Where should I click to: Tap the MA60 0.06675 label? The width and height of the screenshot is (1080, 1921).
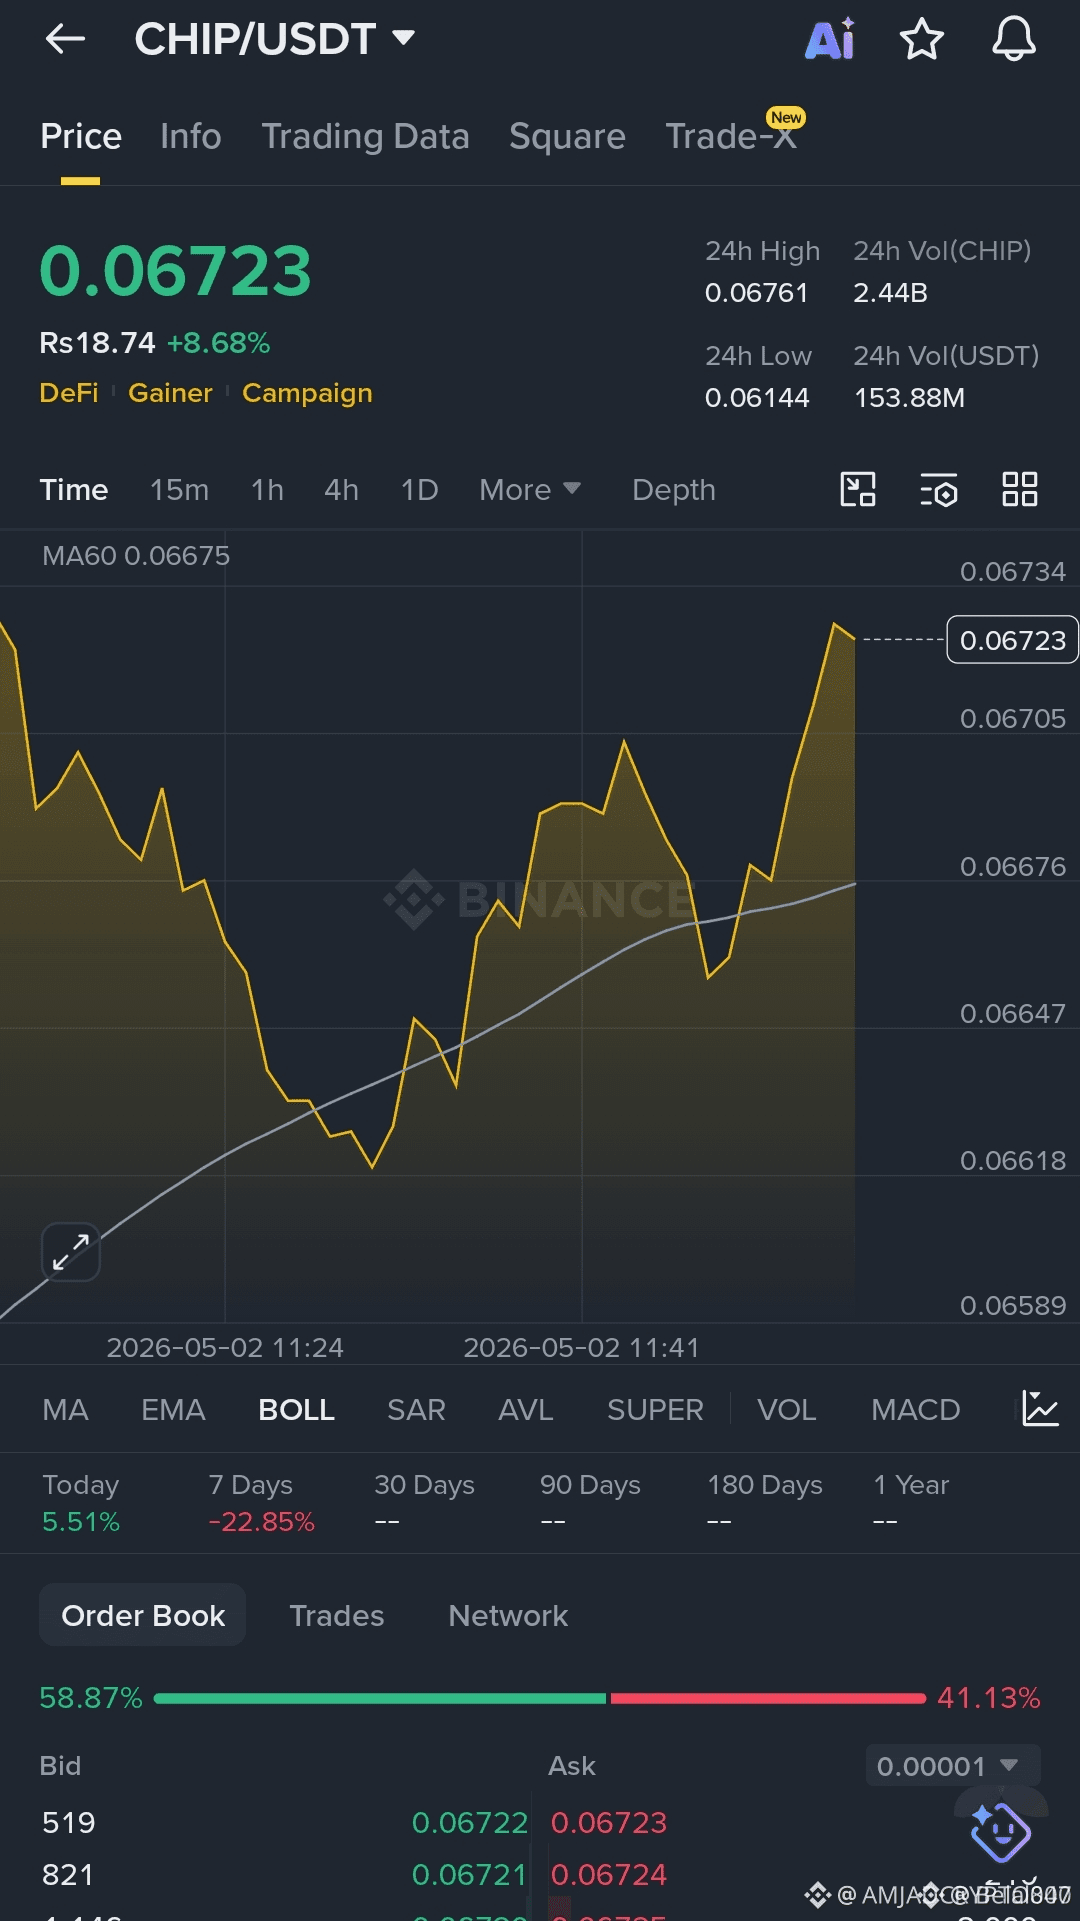click(136, 556)
